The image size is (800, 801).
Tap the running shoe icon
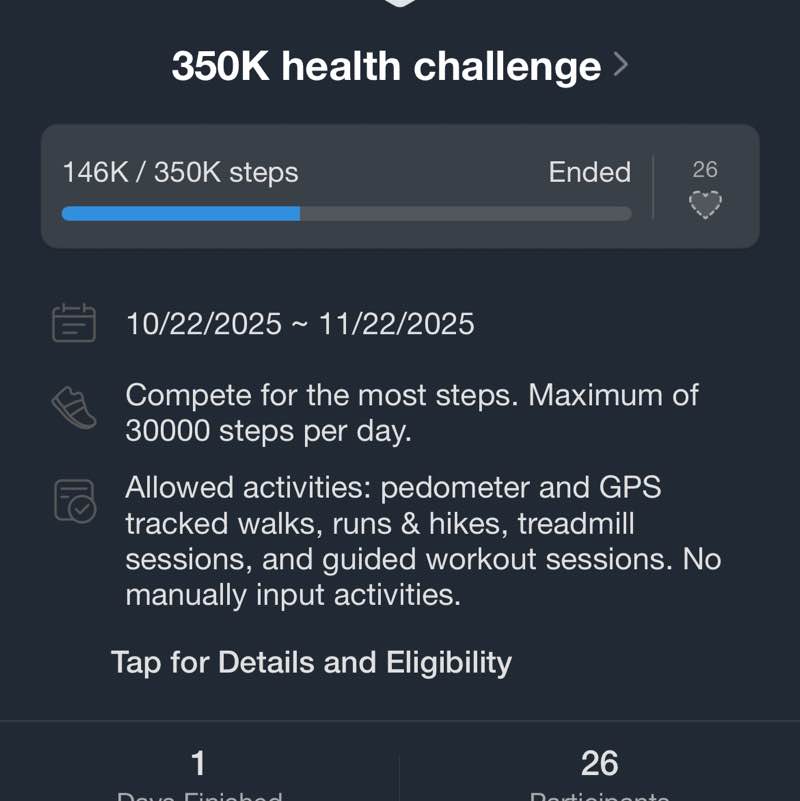73,409
